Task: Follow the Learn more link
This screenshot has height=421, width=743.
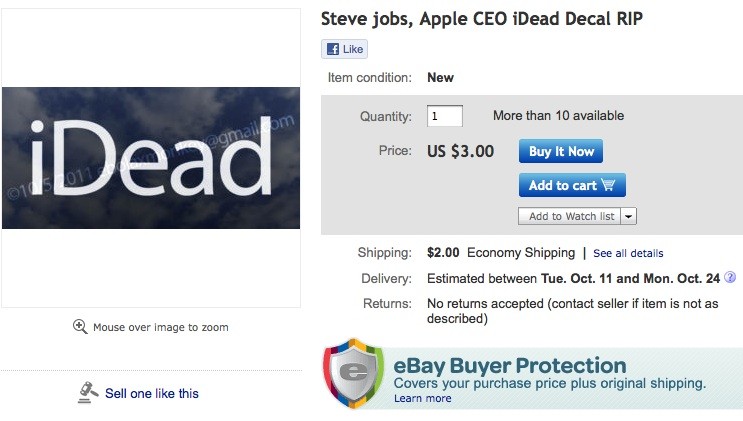Action: [x=422, y=398]
